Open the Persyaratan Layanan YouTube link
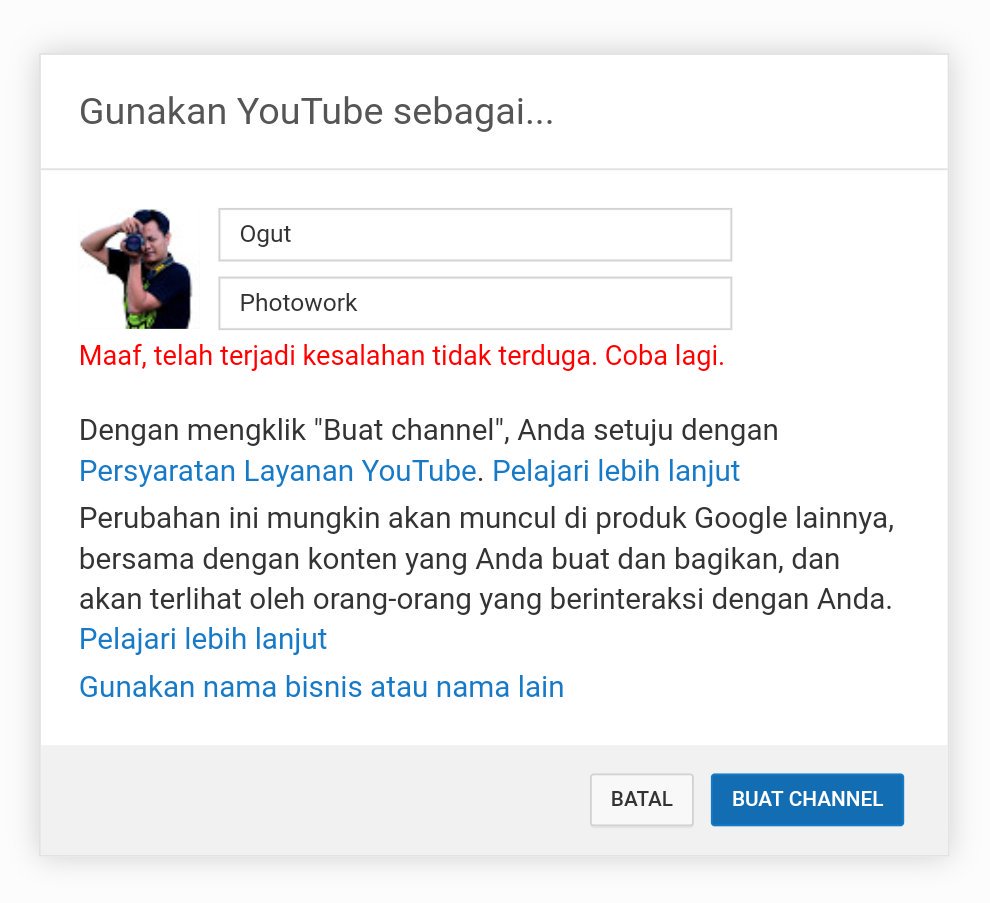Viewport: 990px width, 903px height. (278, 471)
